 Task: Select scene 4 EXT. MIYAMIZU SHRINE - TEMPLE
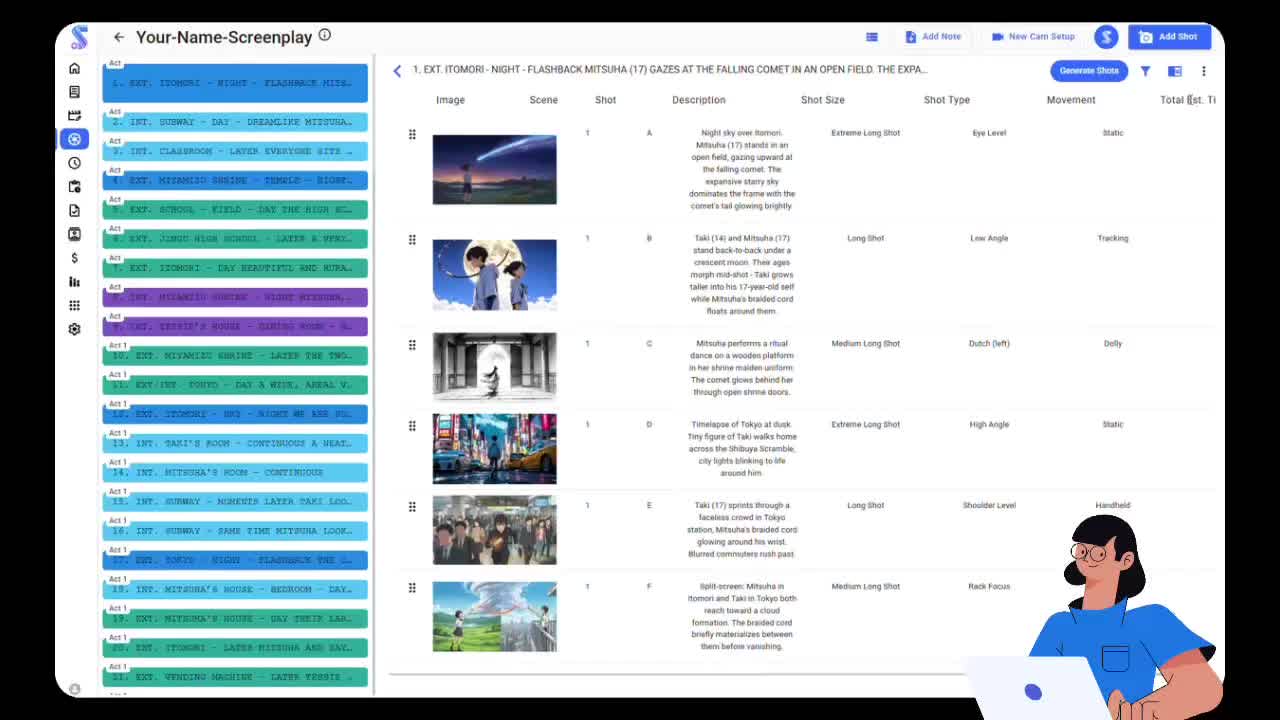coord(234,180)
